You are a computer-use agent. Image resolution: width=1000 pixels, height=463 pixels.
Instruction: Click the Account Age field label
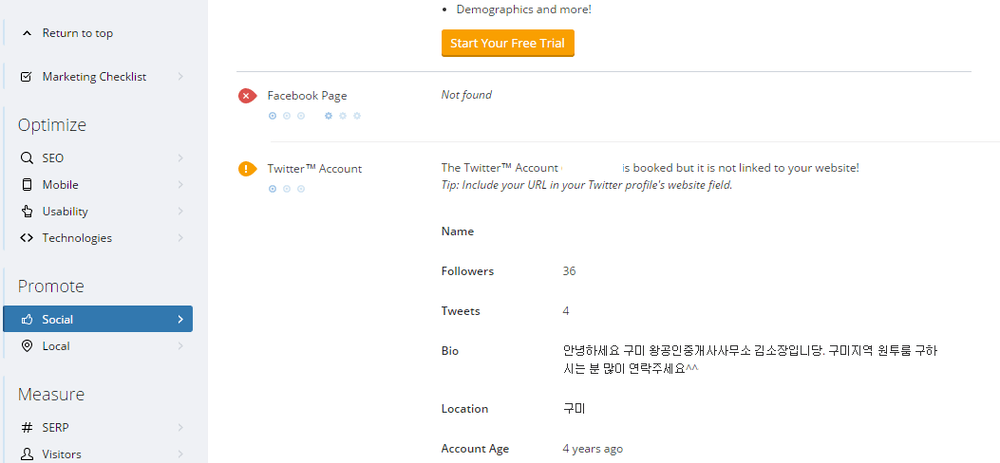pos(475,449)
